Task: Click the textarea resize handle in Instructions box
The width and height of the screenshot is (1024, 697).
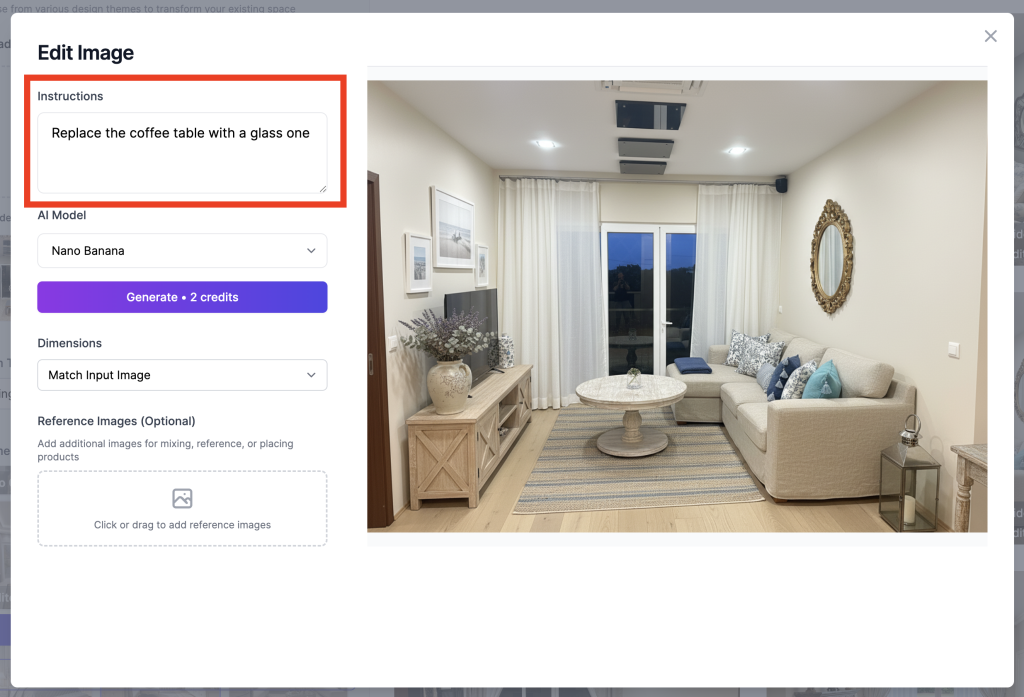Action: point(323,188)
